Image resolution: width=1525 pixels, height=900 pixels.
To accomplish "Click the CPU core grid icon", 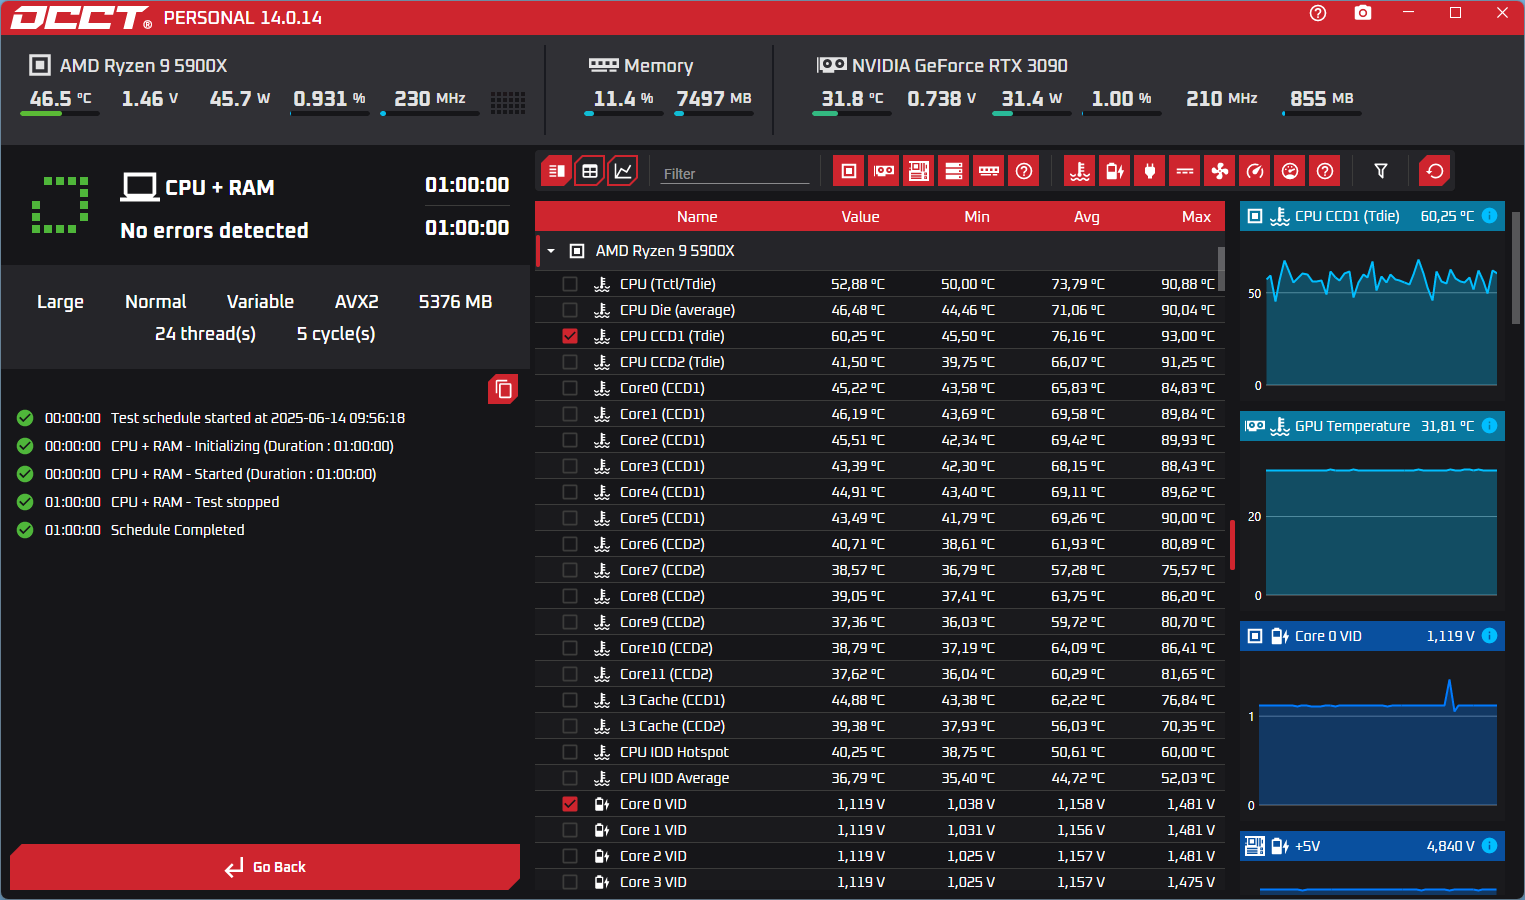I will 508,102.
